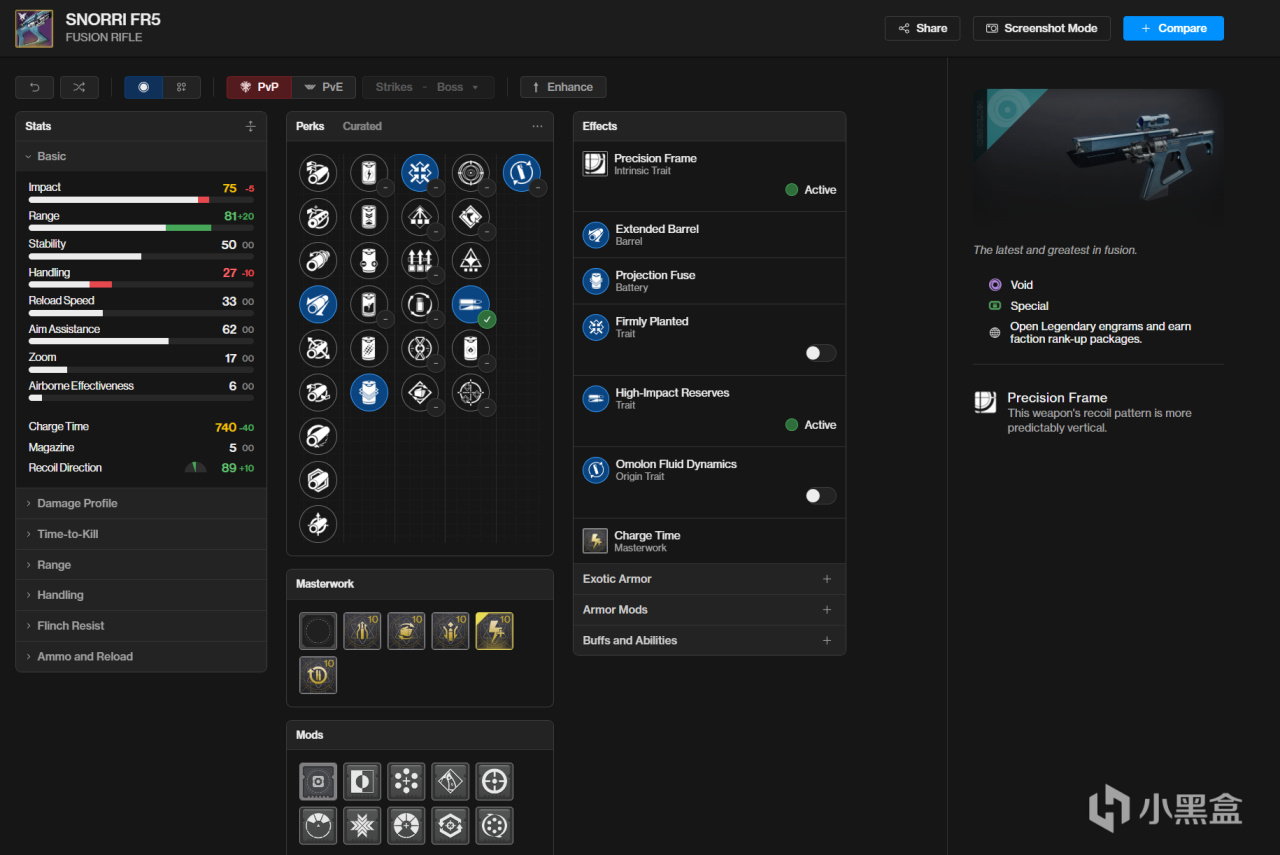The image size is (1280, 855).
Task: Click the Projection Fuse battery row in Effects
Action: [709, 281]
